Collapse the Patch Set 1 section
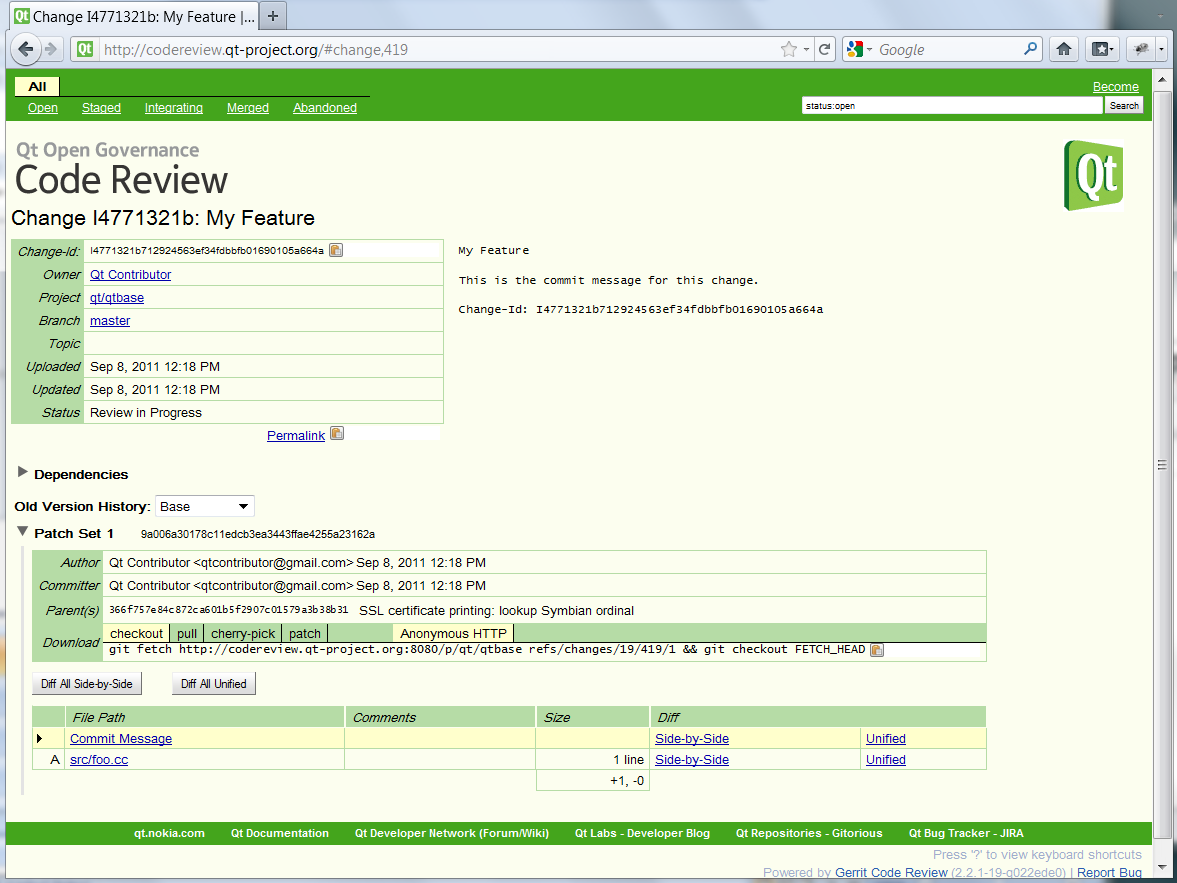 point(23,532)
